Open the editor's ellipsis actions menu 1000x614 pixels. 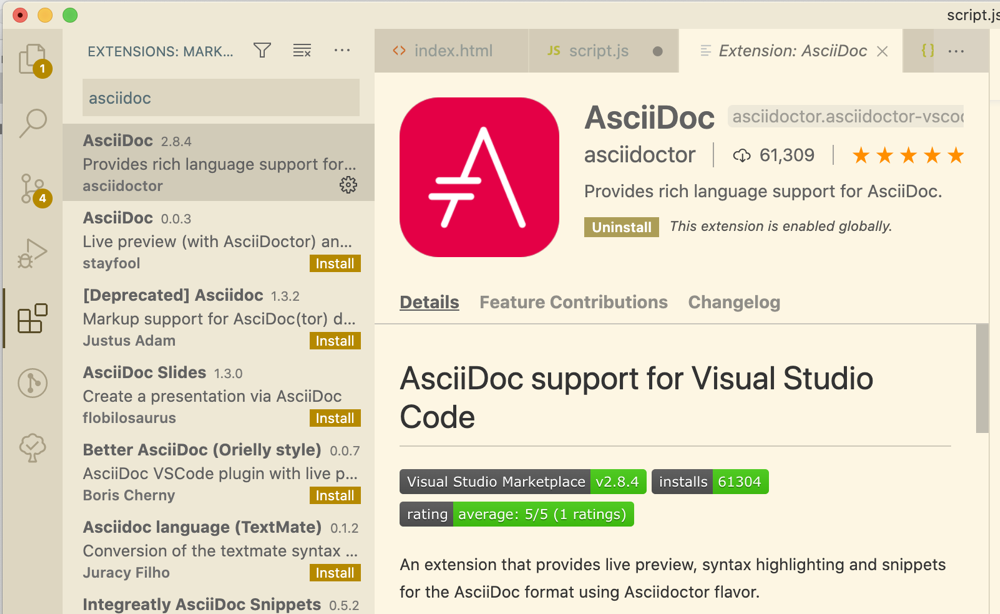[956, 50]
